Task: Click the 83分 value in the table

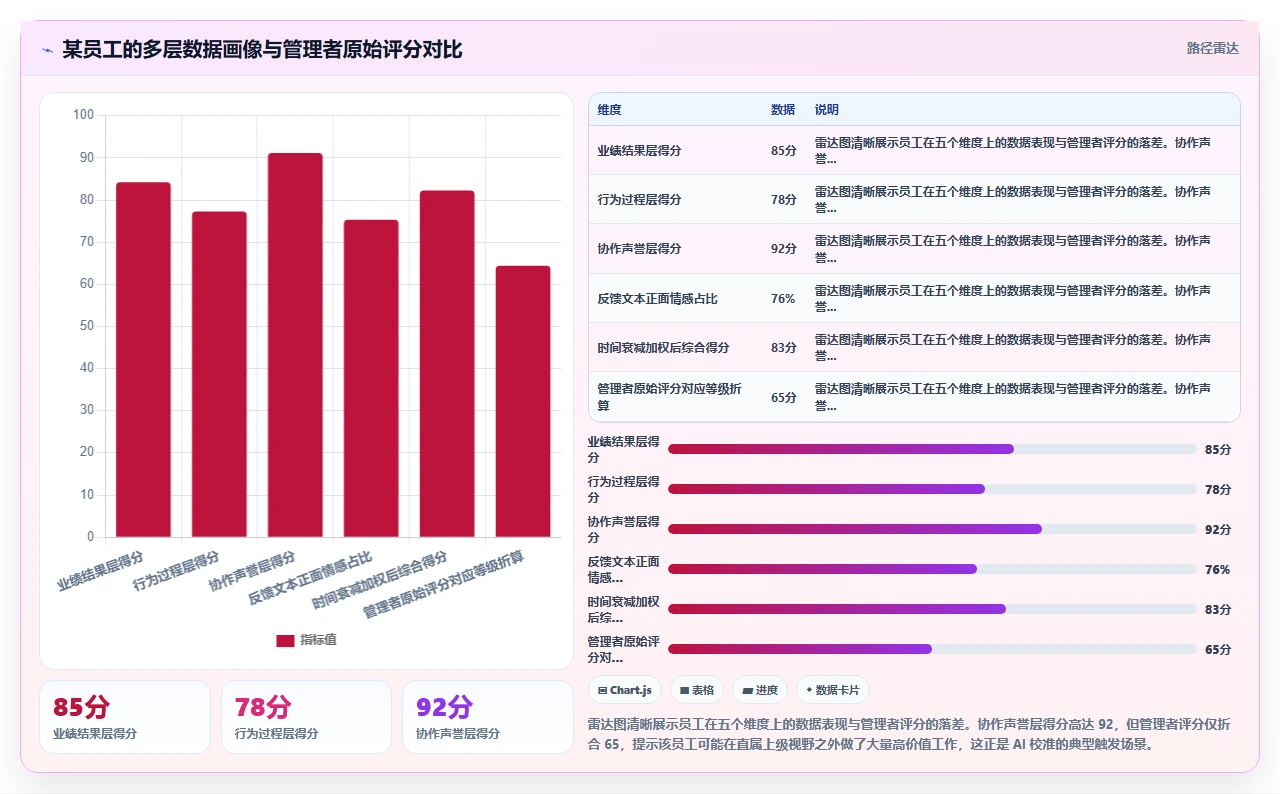Action: 784,348
